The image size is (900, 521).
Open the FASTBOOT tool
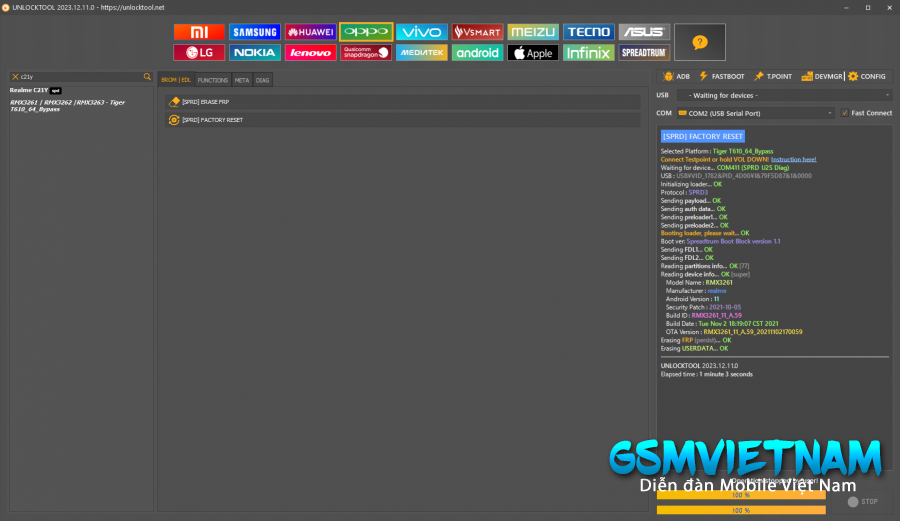(721, 76)
